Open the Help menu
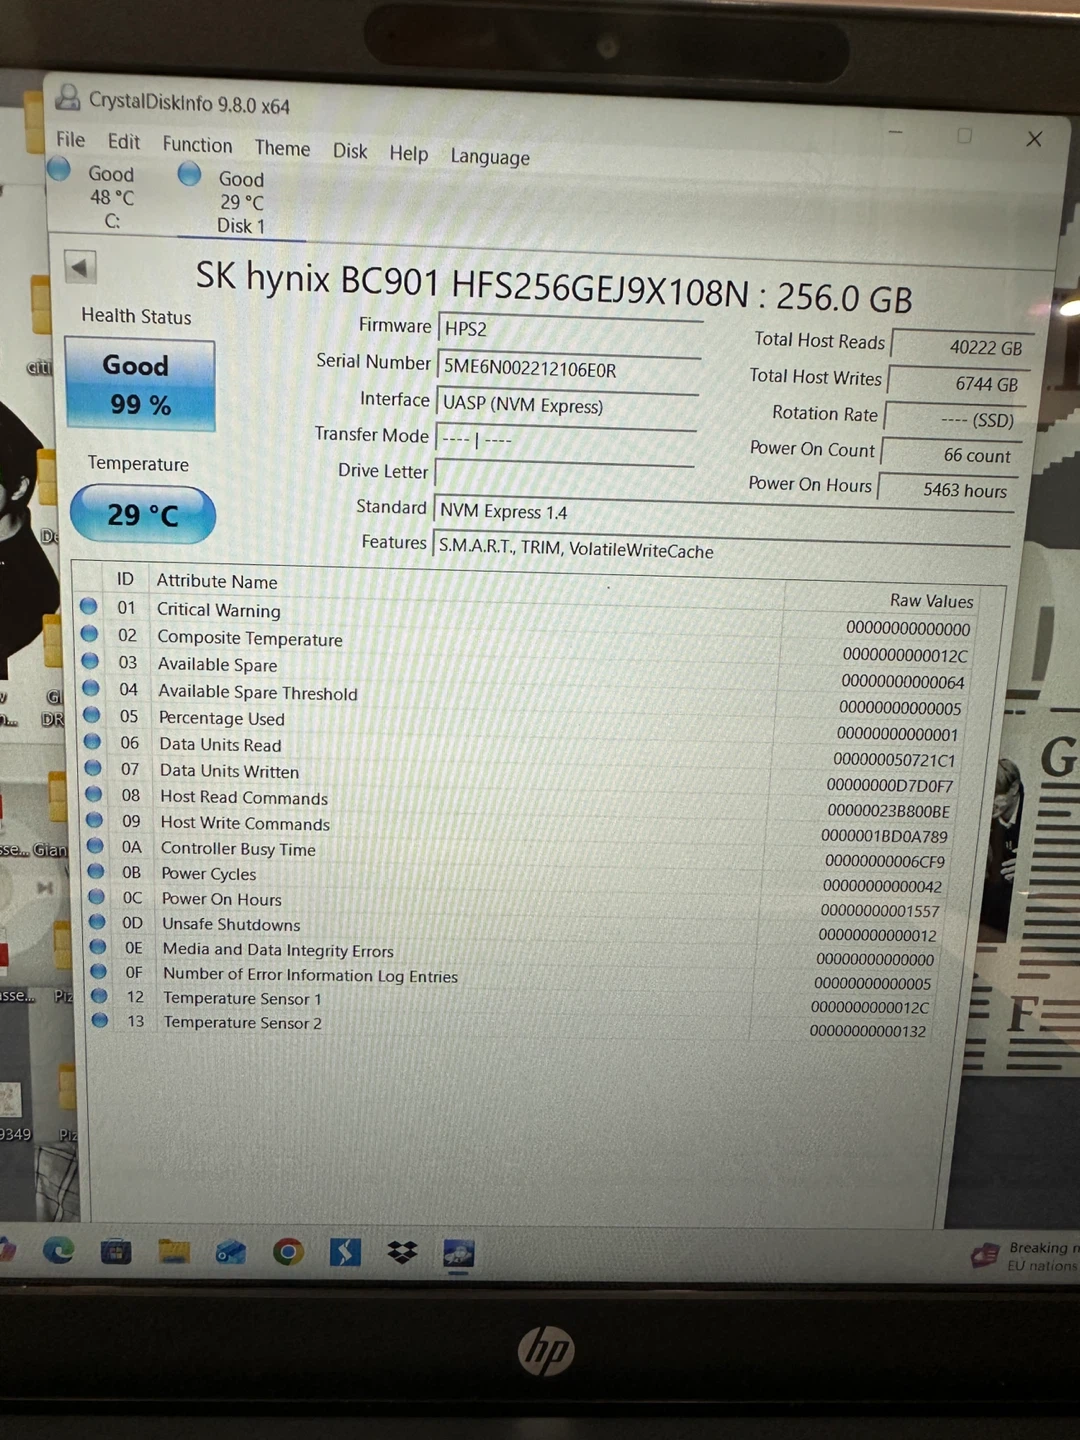 click(408, 153)
